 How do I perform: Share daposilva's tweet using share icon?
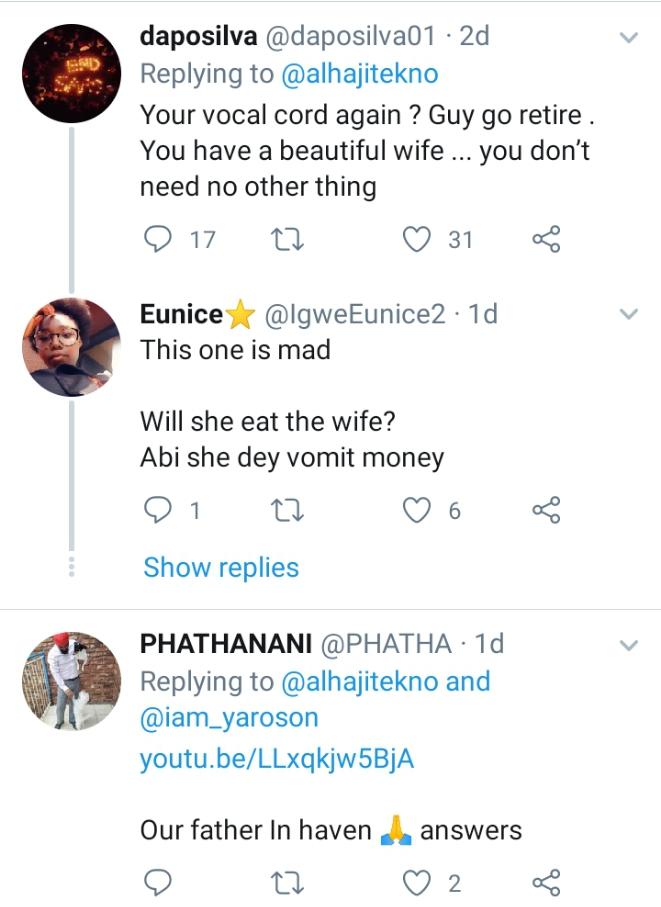coord(546,239)
